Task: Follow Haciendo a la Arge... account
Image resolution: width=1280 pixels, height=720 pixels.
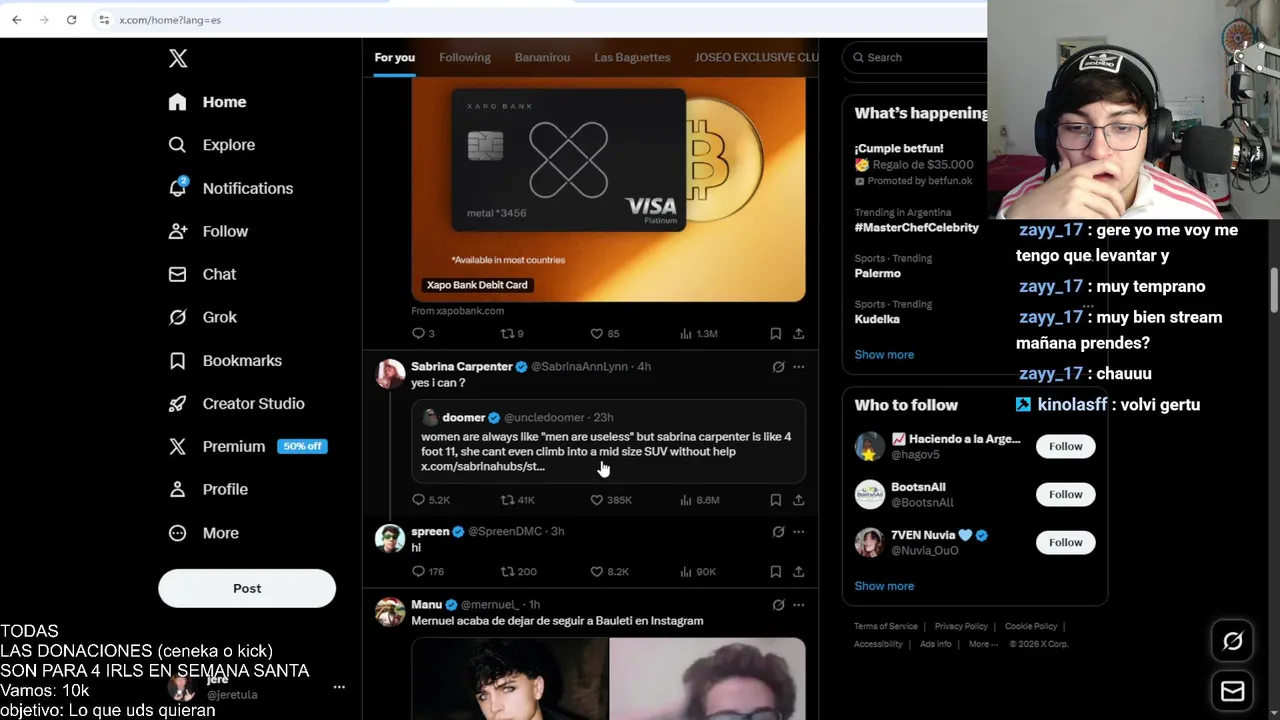Action: [x=1065, y=446]
